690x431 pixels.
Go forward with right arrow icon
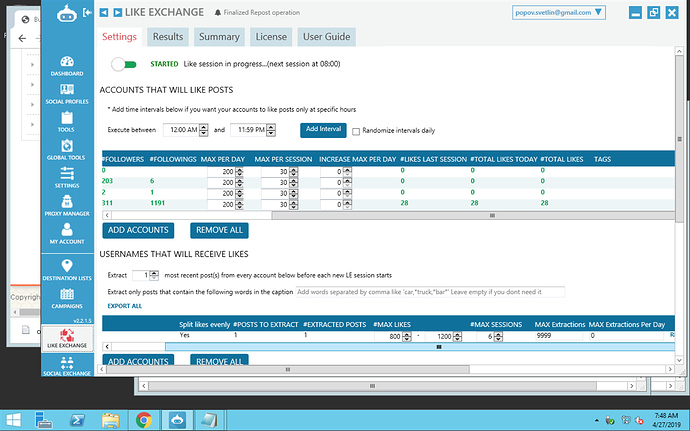[117, 12]
